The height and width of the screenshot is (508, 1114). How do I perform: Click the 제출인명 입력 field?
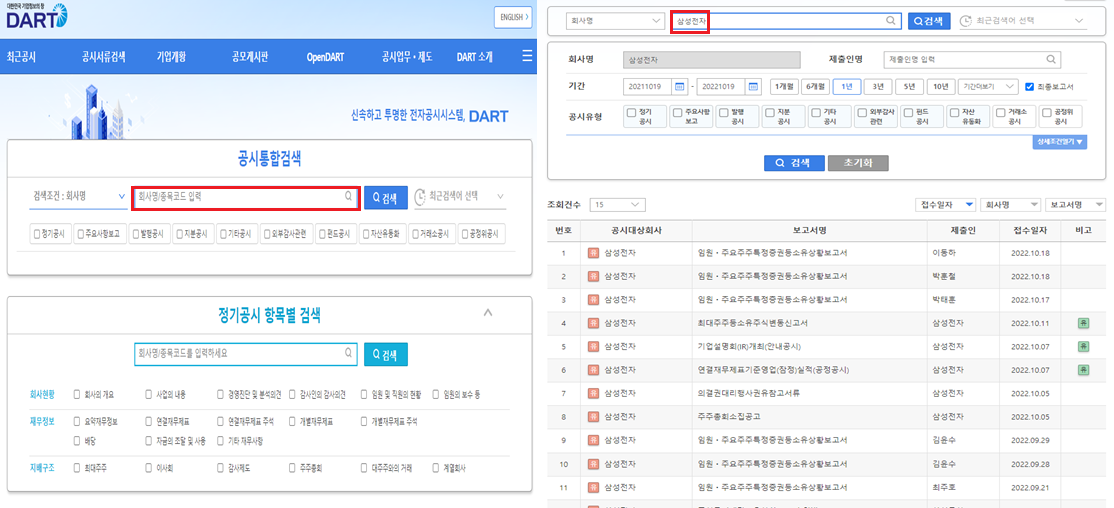point(973,59)
